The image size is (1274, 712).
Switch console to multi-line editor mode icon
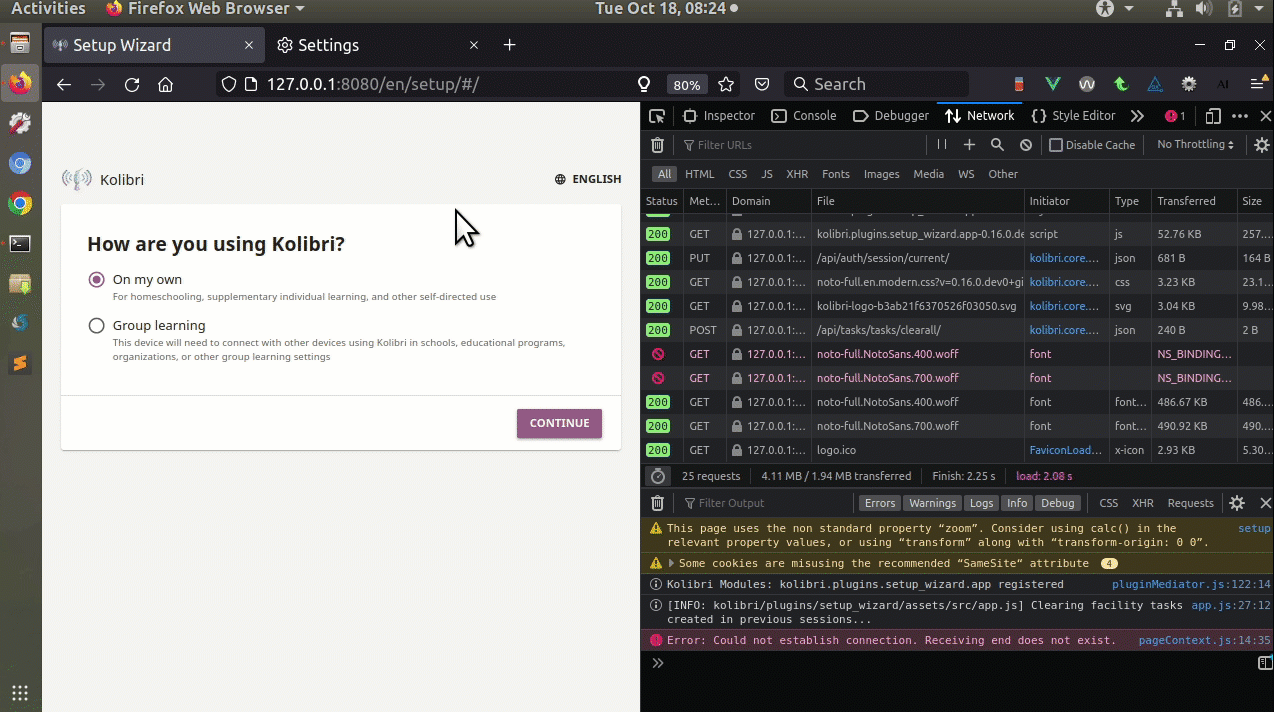pos(1264,663)
